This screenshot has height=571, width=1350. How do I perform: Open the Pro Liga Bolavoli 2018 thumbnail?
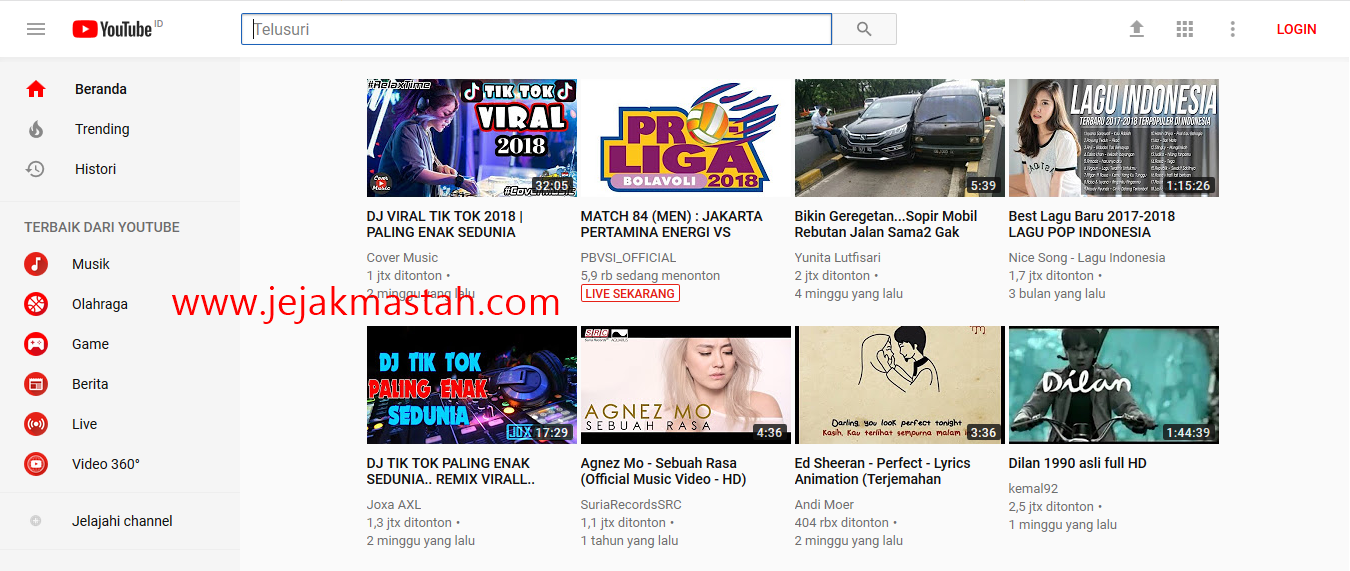point(686,138)
